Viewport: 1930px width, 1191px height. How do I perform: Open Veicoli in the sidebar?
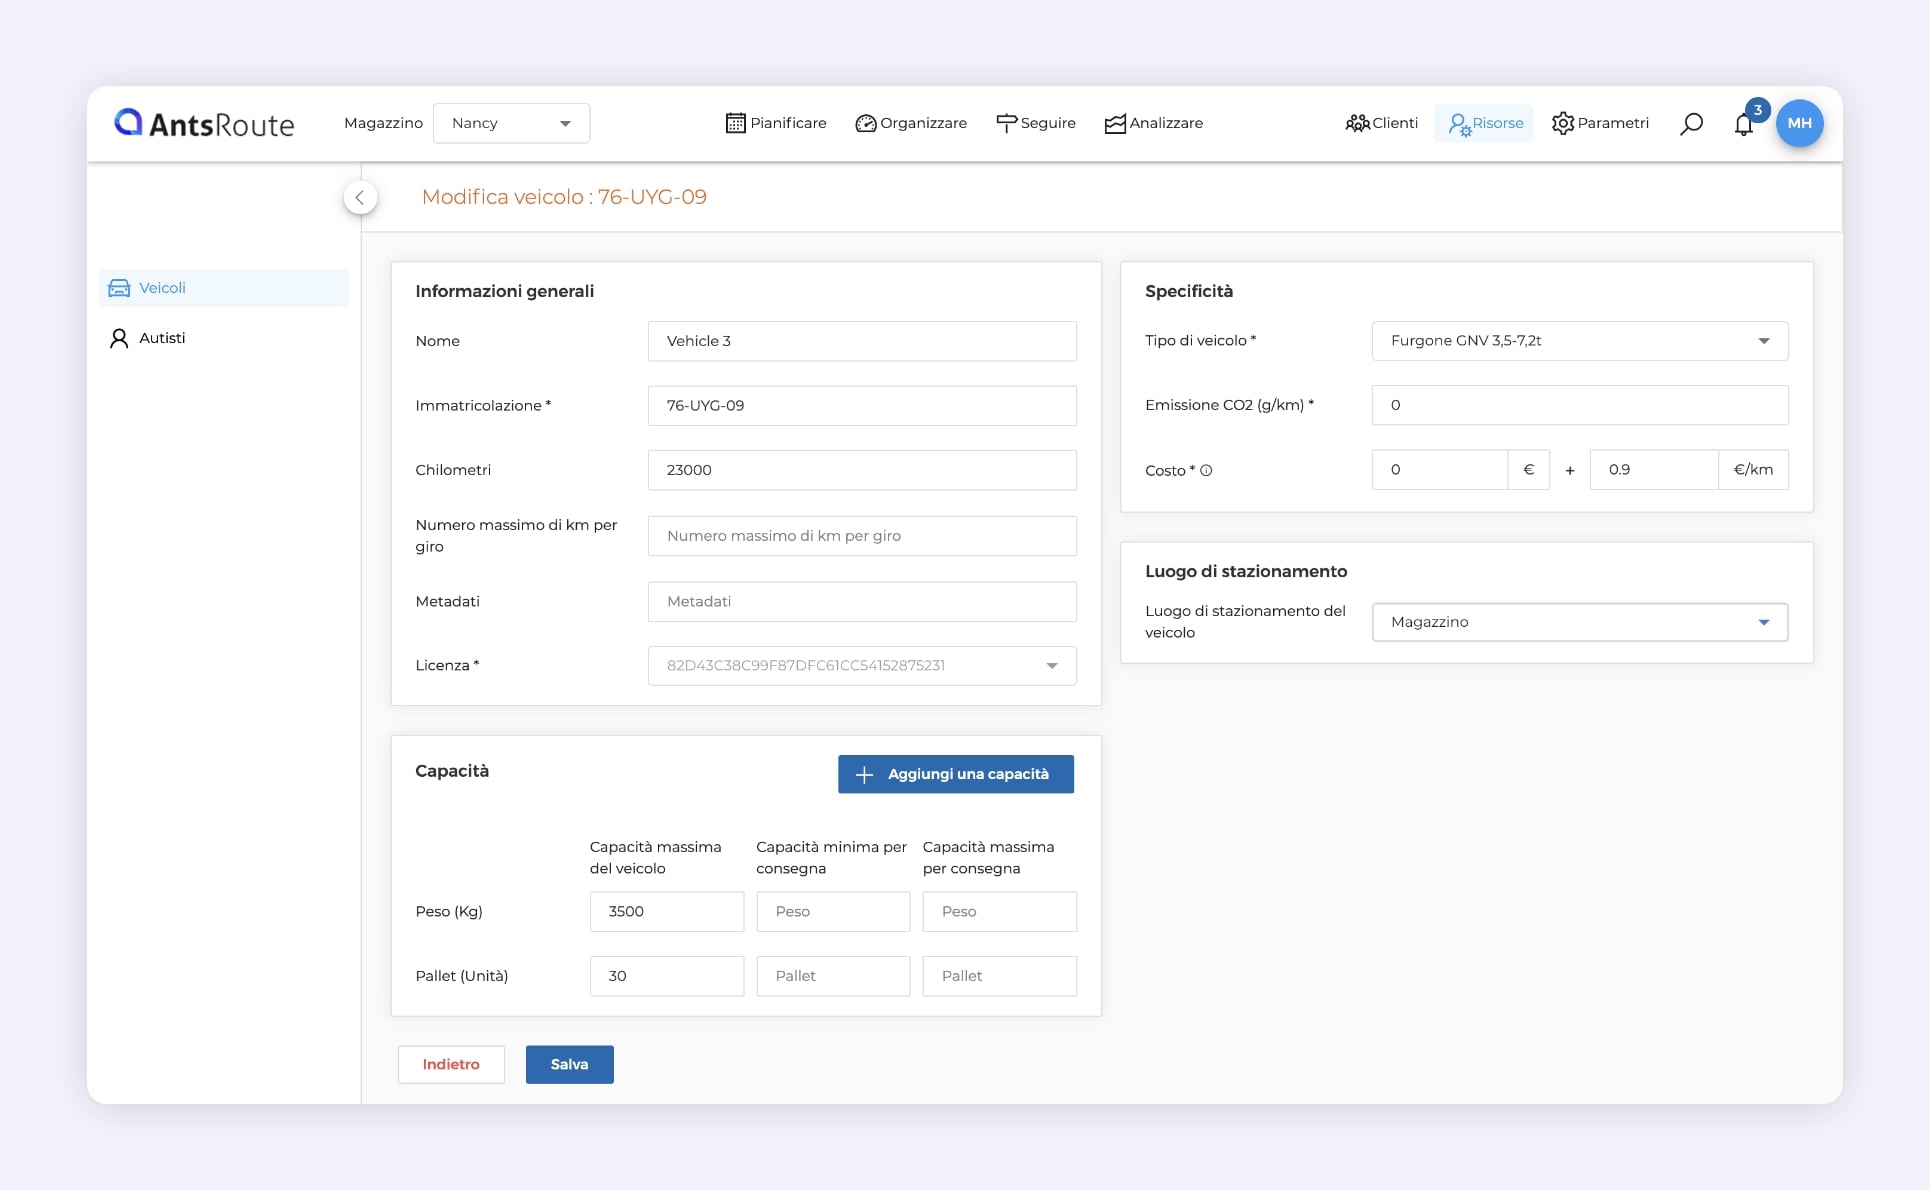(162, 288)
